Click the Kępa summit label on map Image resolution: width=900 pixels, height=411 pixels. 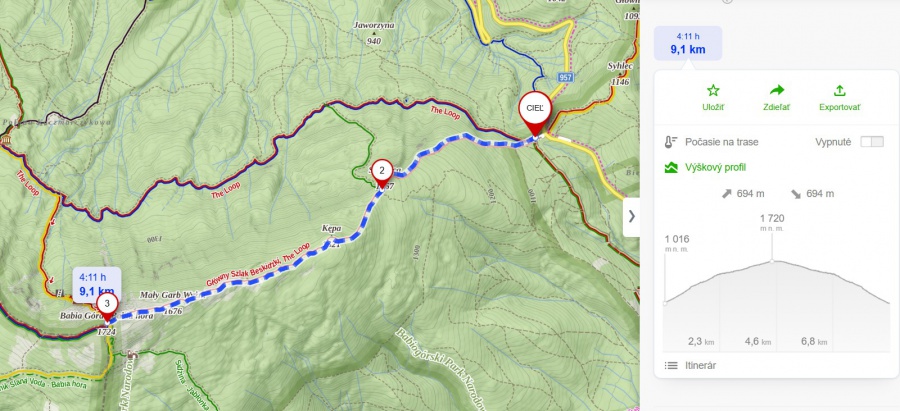pyautogui.click(x=332, y=228)
